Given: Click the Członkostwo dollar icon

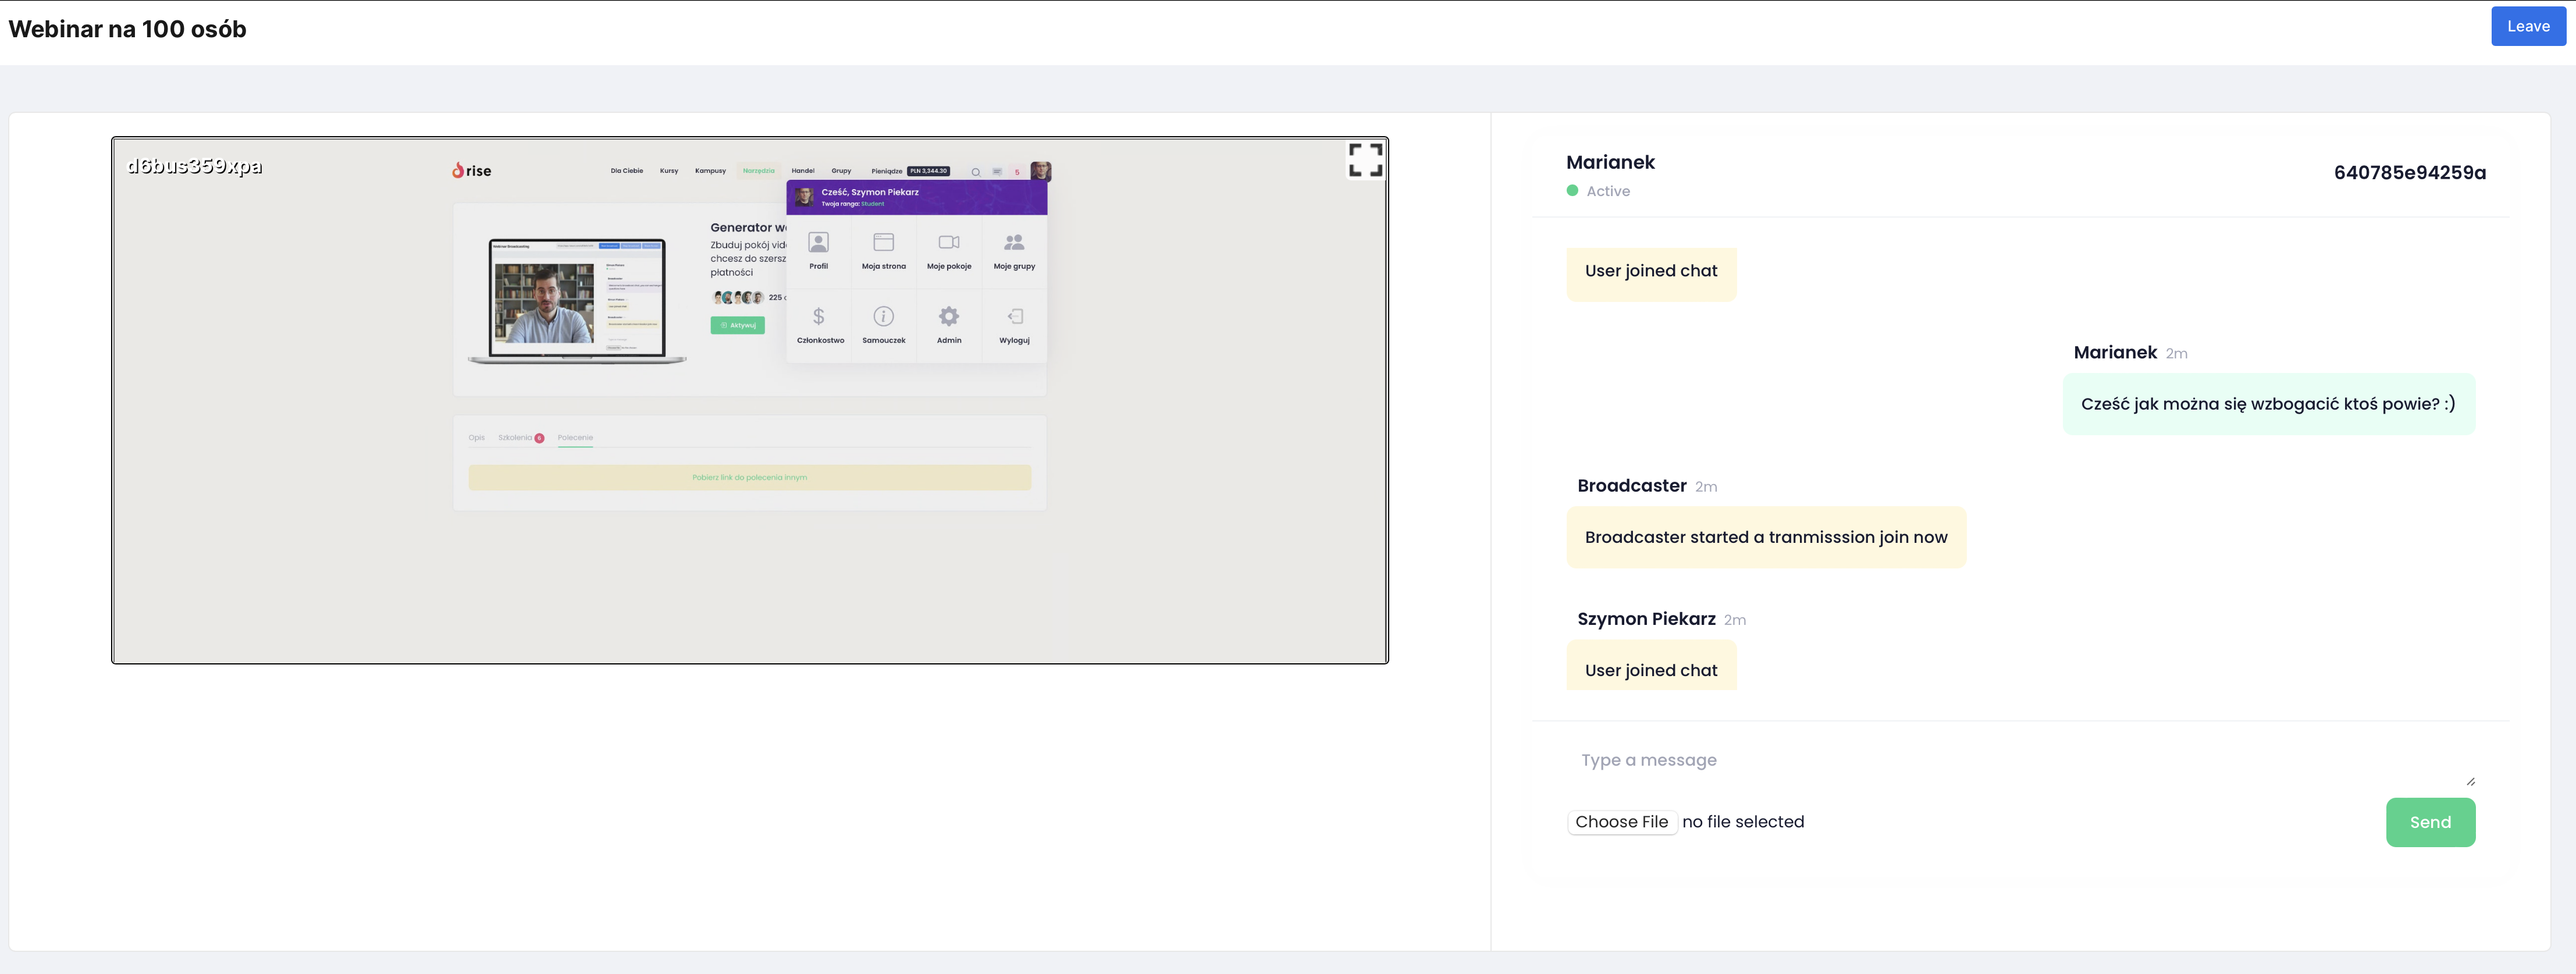Looking at the screenshot, I should click(818, 317).
